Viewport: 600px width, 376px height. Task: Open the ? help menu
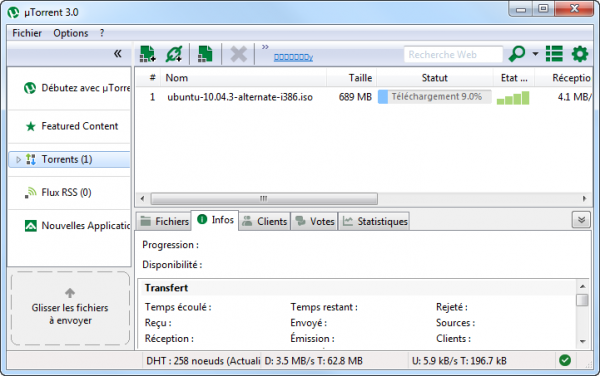[102, 33]
